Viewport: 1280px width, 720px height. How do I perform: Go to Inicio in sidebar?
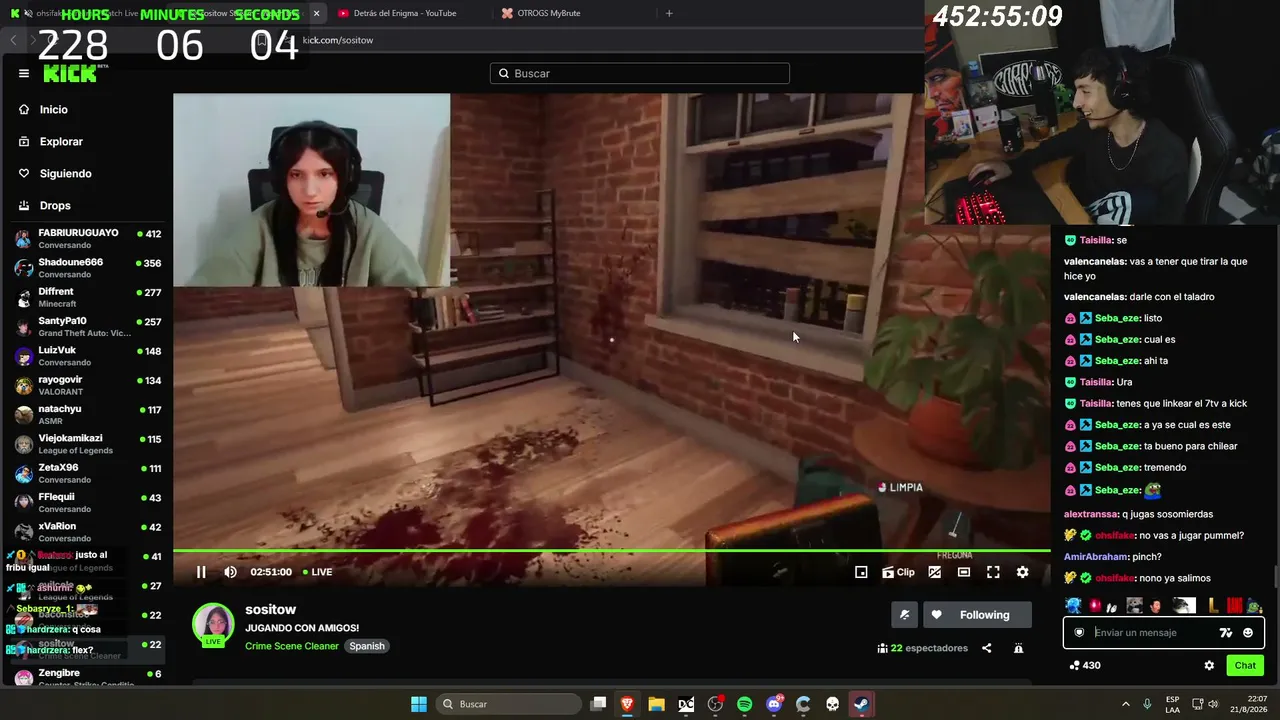coord(54,110)
